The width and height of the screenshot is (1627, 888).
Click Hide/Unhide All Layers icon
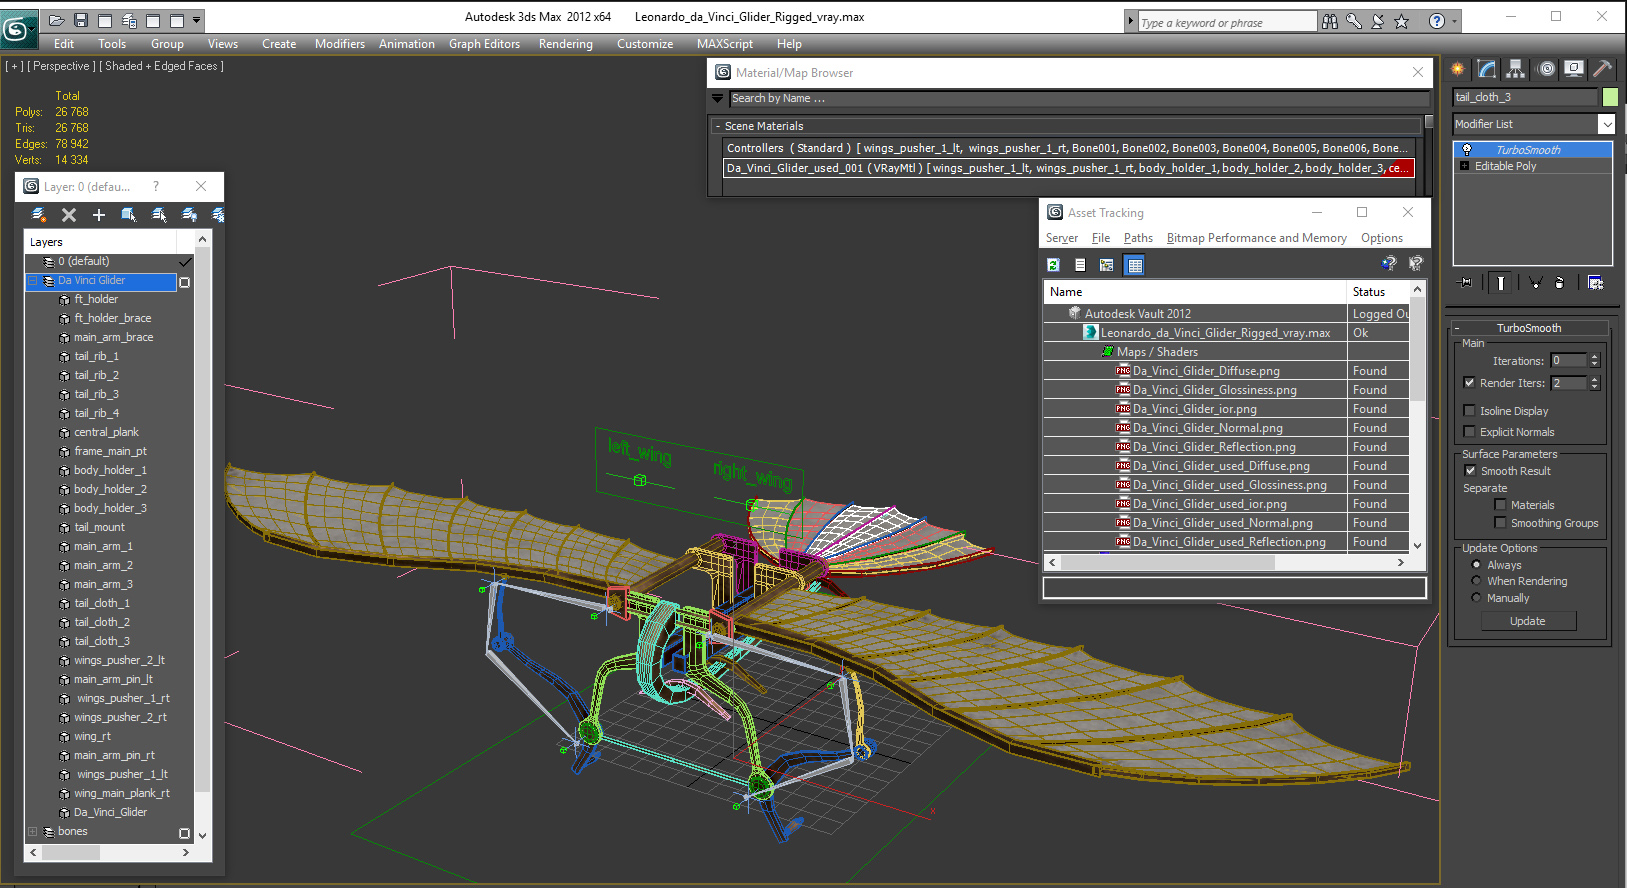point(189,214)
